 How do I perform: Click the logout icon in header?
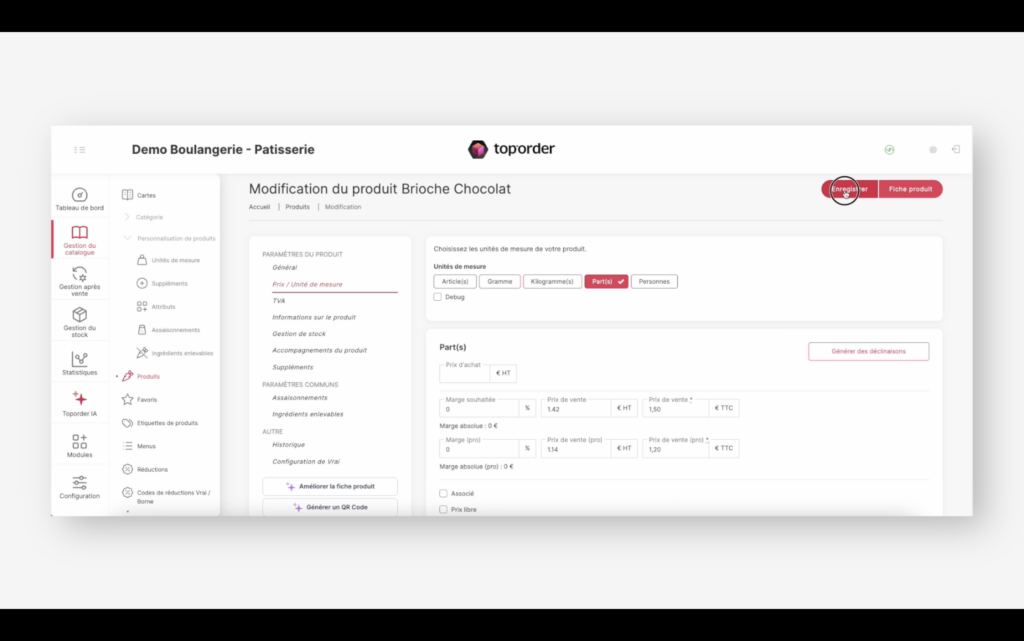click(955, 149)
